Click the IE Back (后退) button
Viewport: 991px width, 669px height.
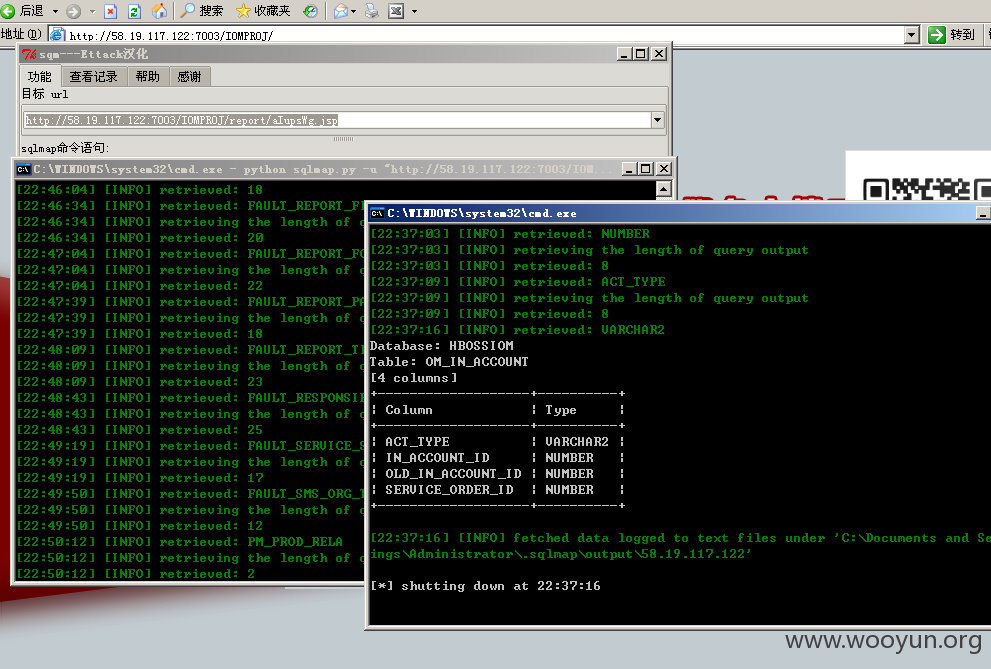23,11
